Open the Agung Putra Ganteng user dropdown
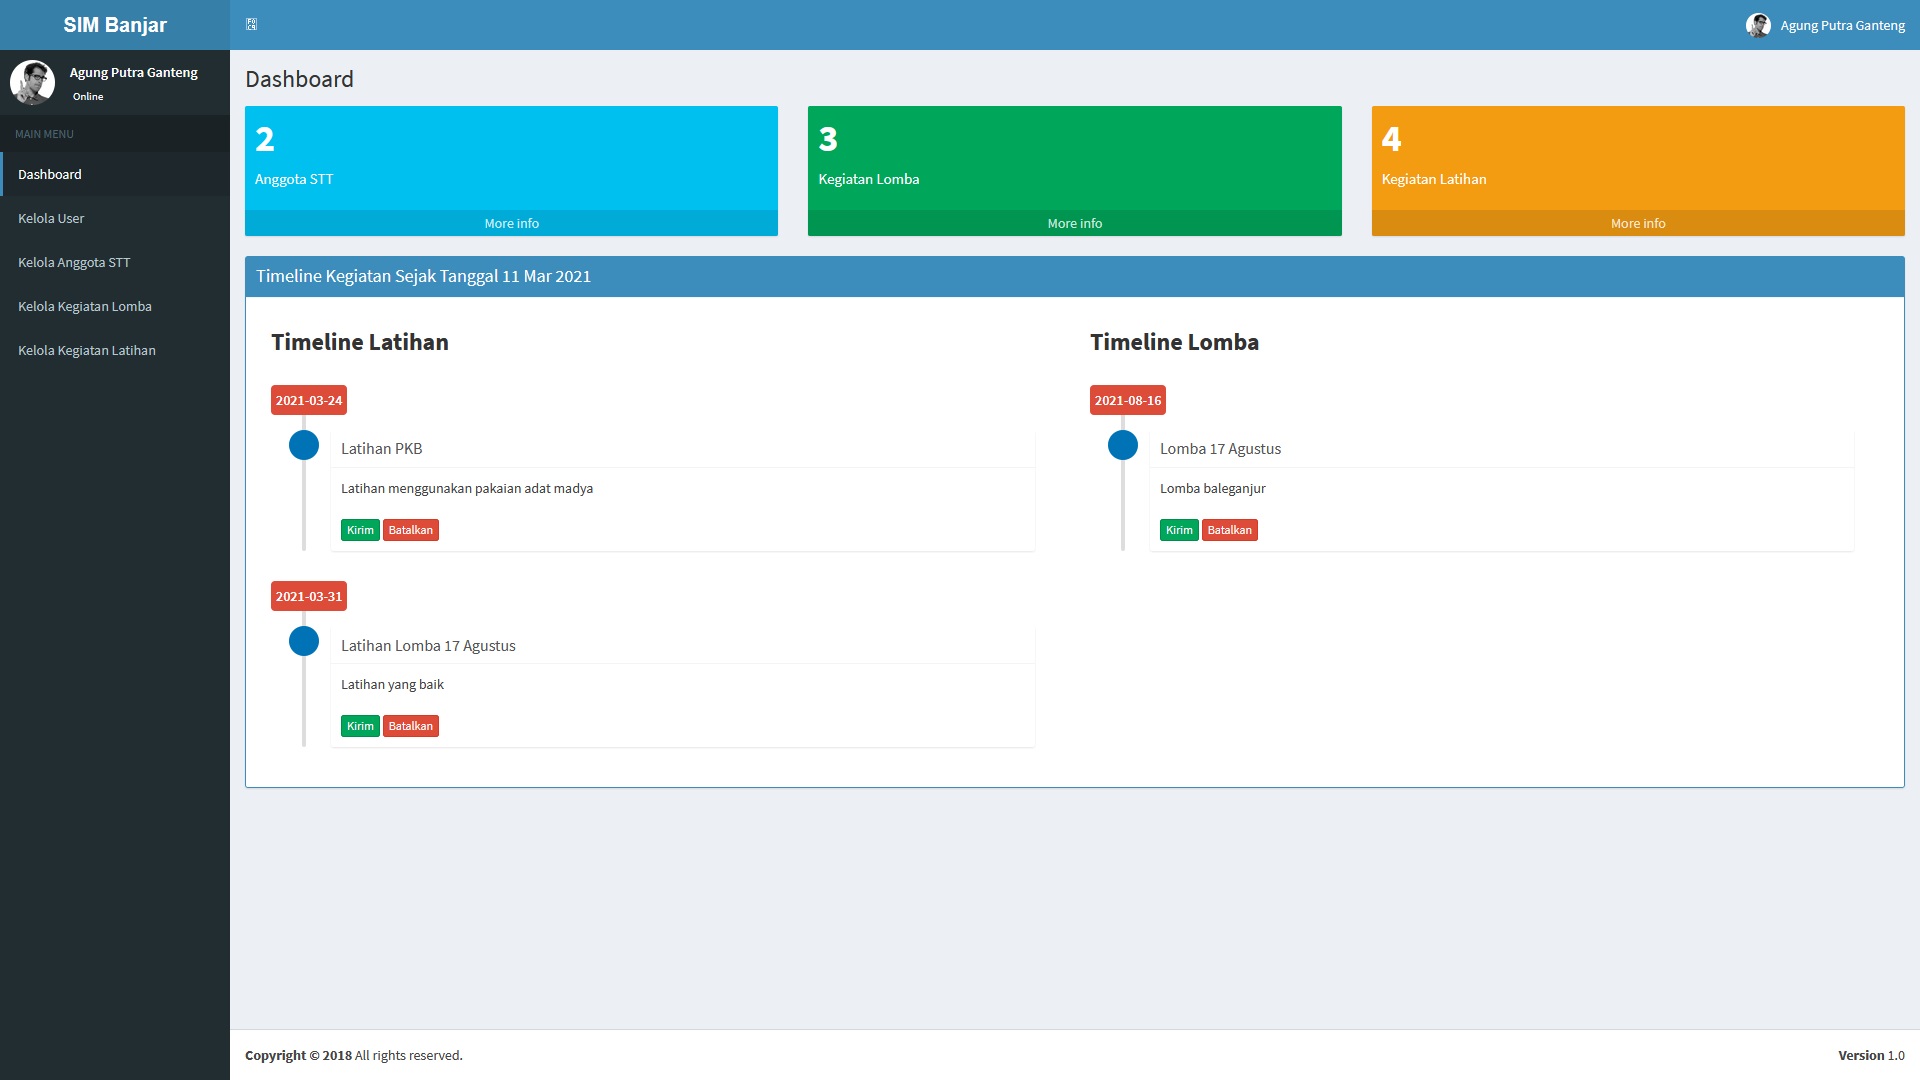This screenshot has height=1080, width=1920. pyautogui.click(x=1842, y=25)
